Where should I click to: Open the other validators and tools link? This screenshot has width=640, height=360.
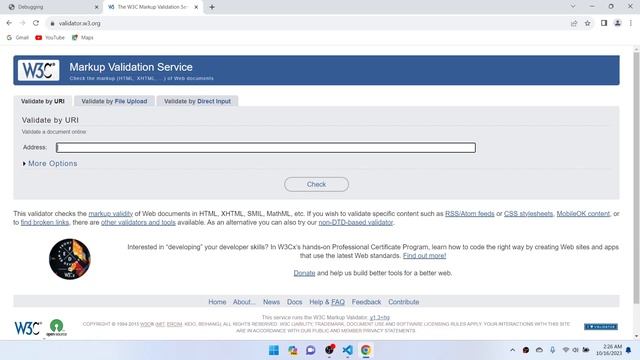click(x=138, y=222)
